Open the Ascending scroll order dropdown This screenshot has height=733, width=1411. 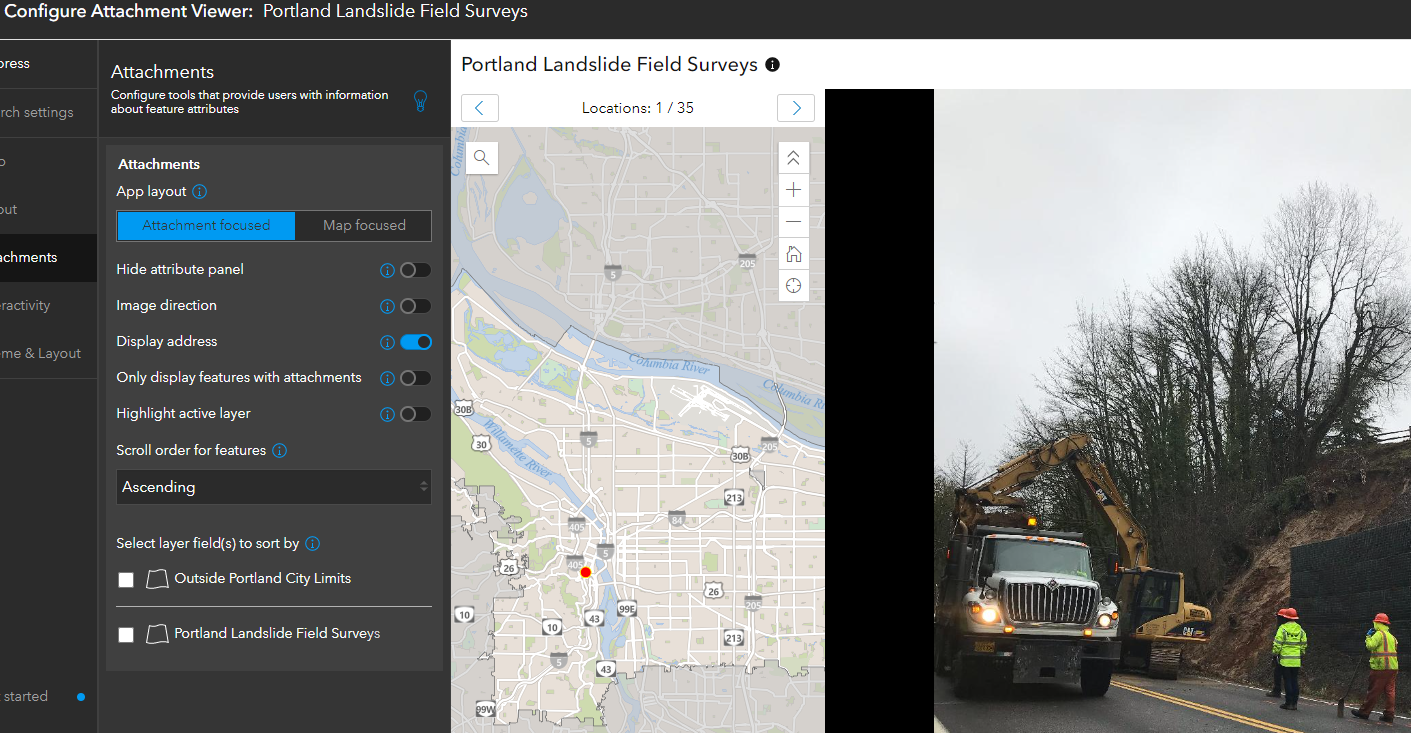click(273, 487)
